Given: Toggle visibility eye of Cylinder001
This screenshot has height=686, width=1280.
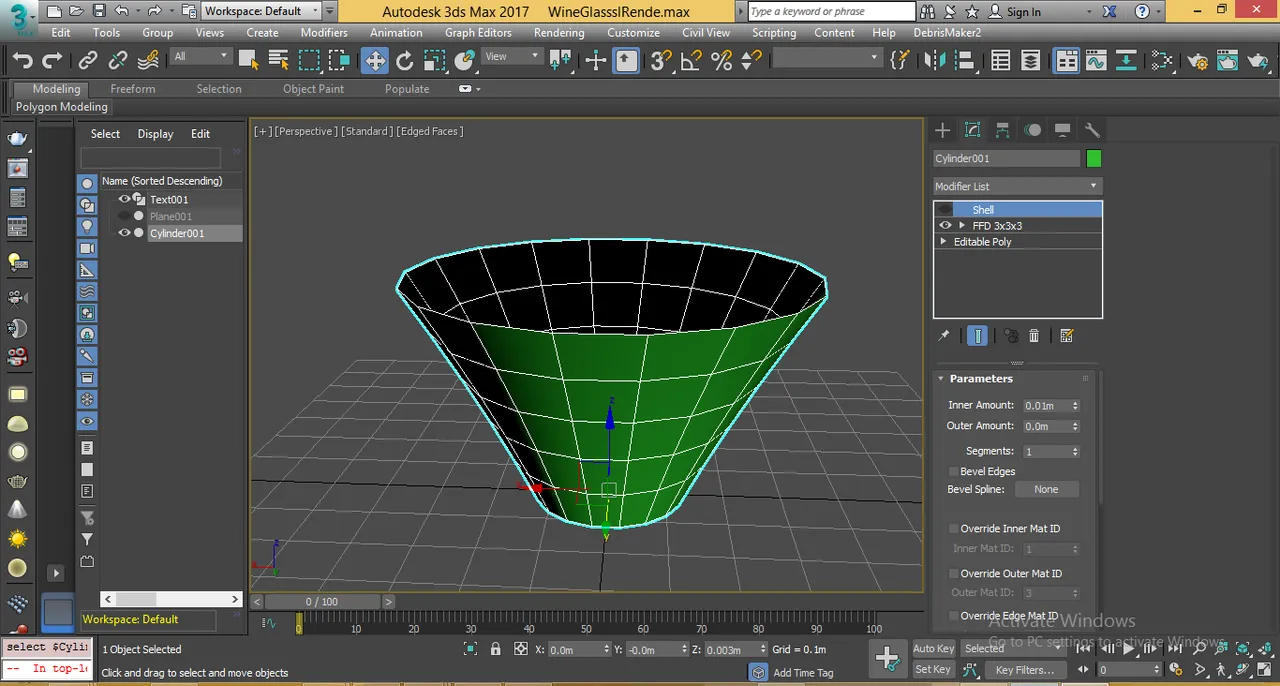Looking at the screenshot, I should [x=124, y=233].
